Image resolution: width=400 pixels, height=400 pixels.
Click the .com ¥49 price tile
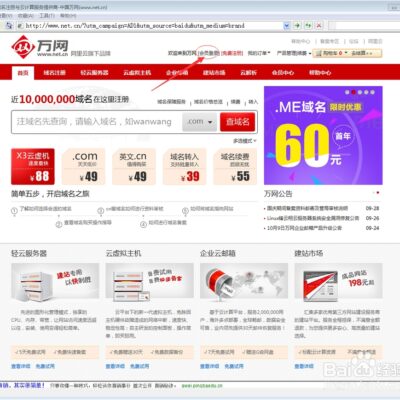[x=84, y=166]
